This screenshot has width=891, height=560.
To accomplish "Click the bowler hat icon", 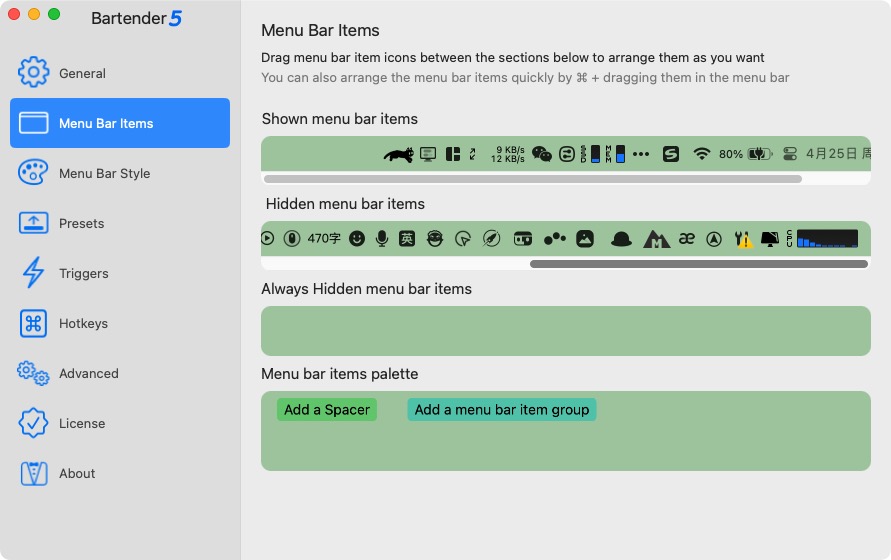I will pos(621,239).
